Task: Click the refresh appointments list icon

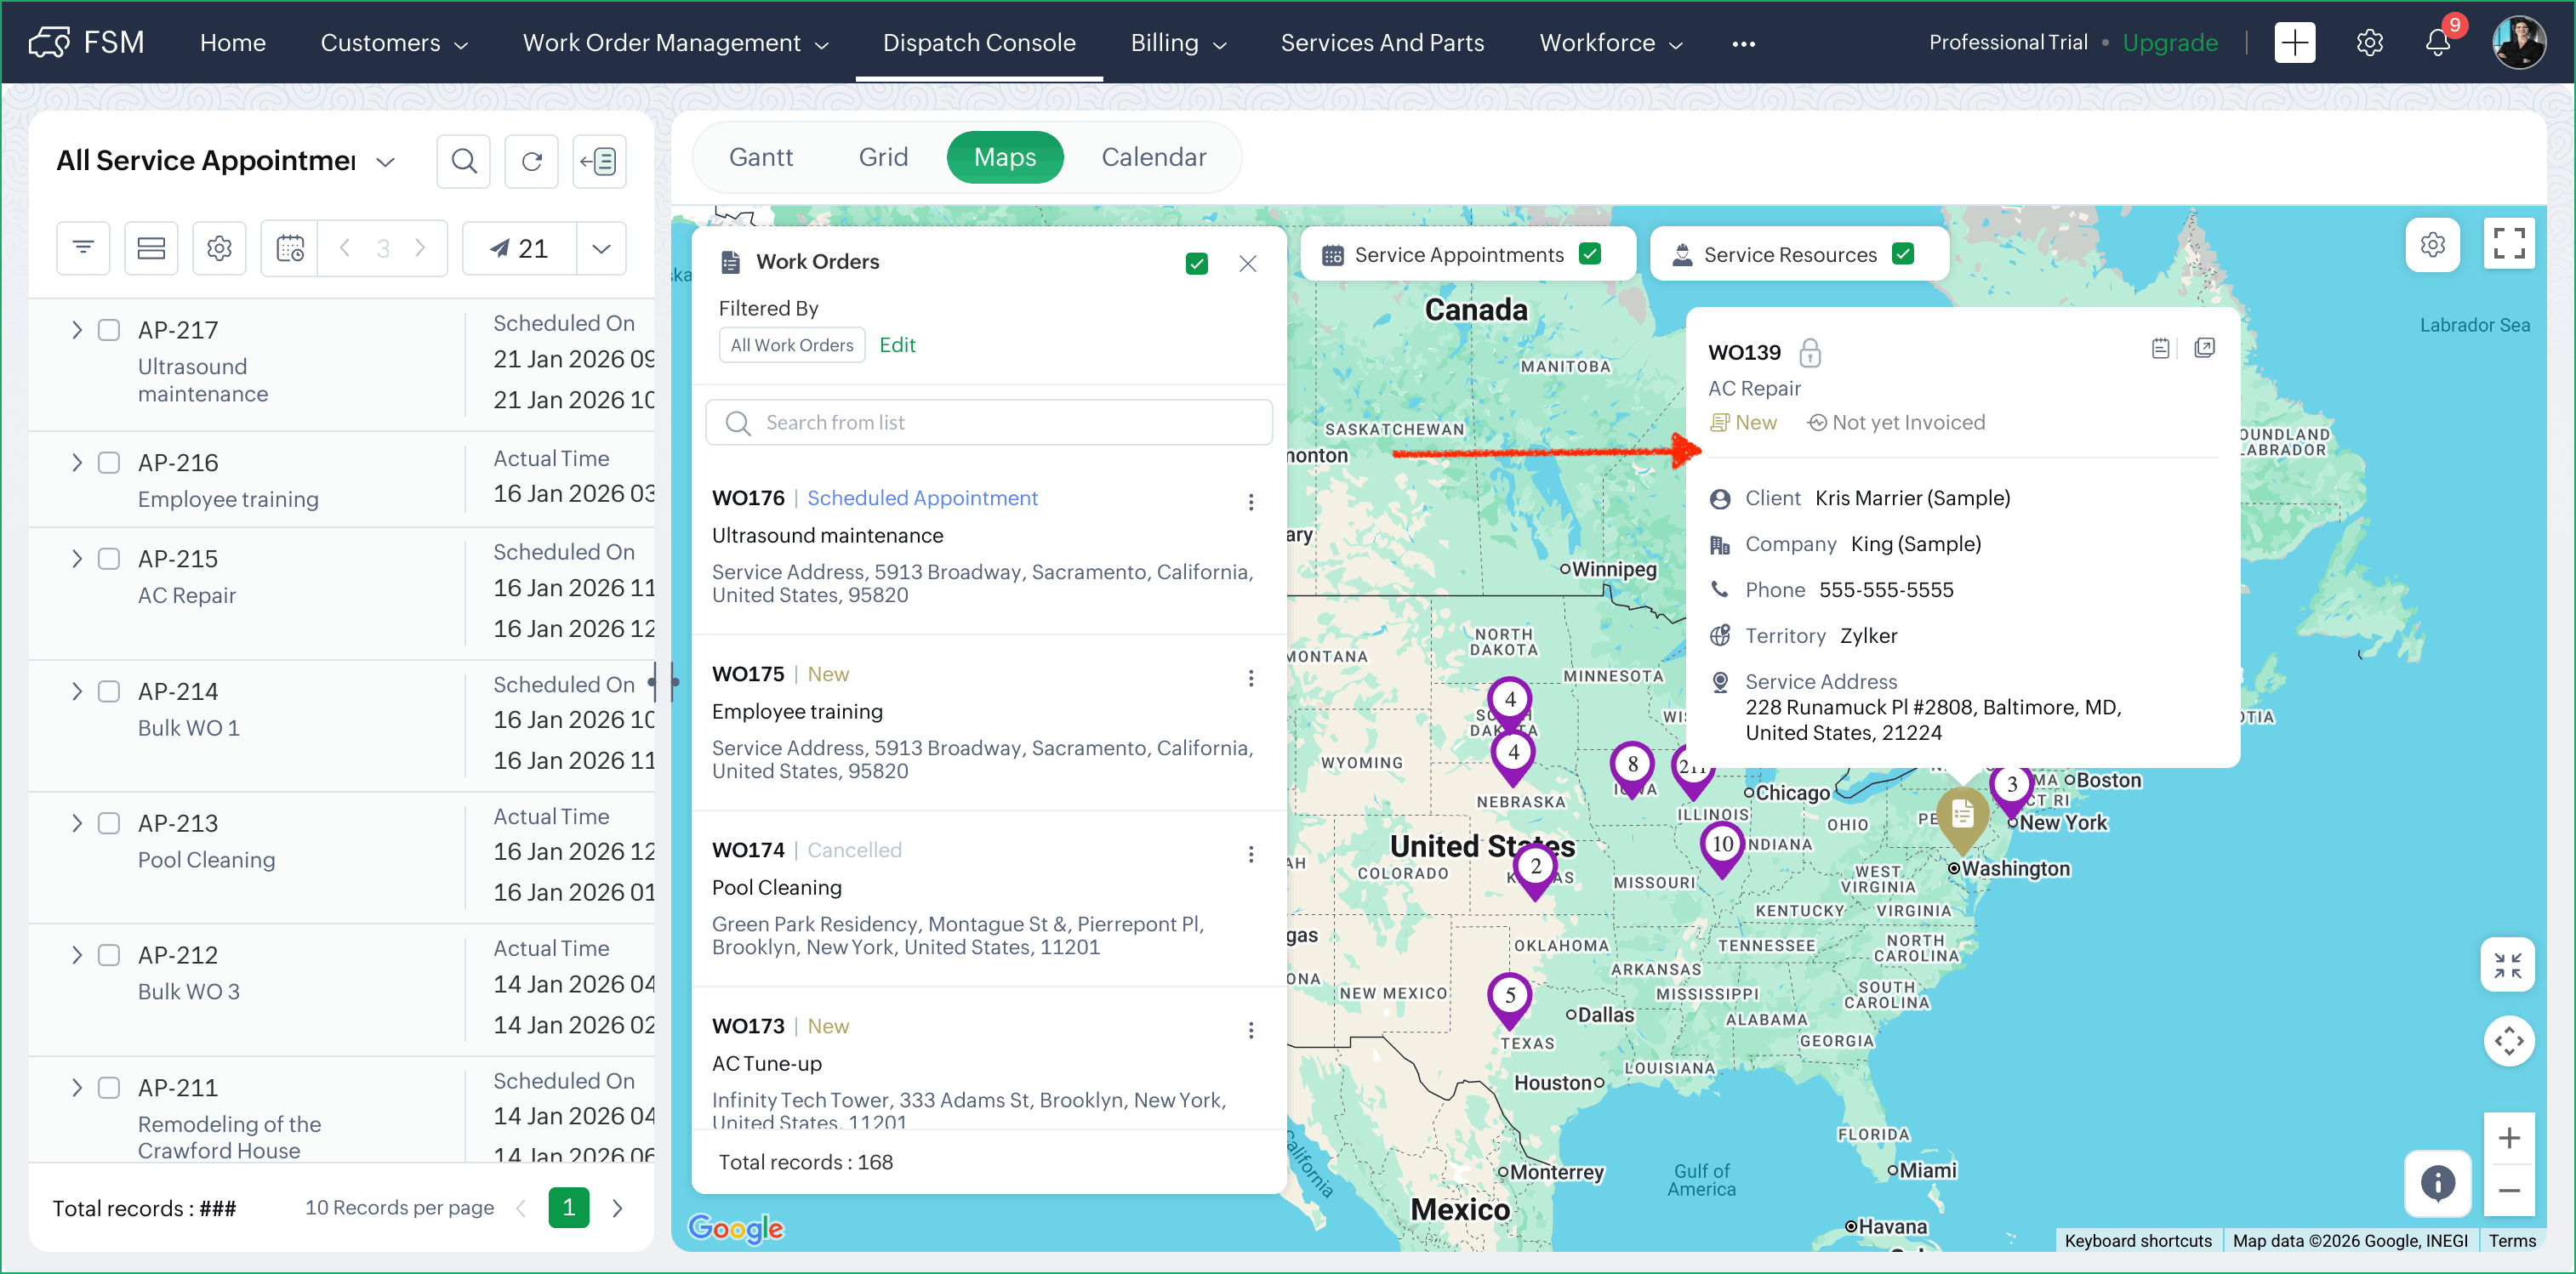Action: [531, 161]
